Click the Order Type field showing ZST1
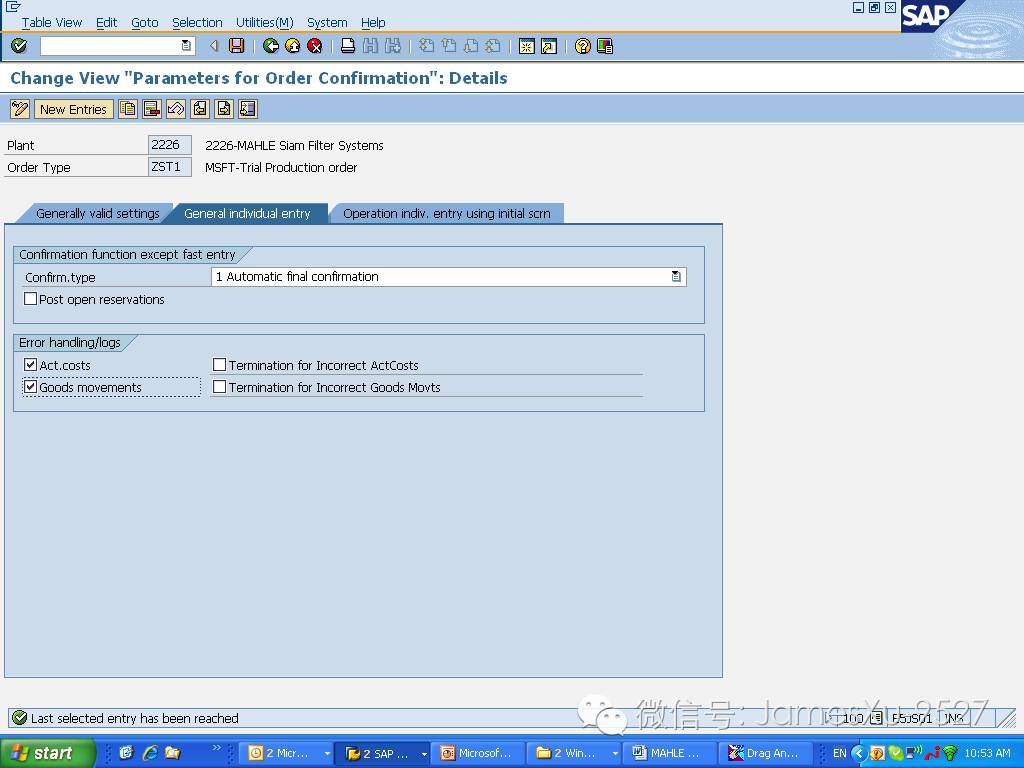The height and width of the screenshot is (768, 1024). click(169, 167)
